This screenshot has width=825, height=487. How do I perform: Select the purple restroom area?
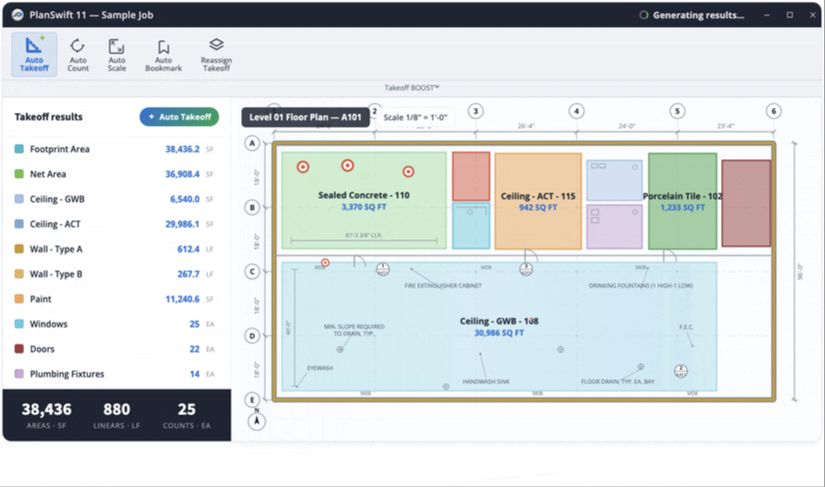pos(615,227)
